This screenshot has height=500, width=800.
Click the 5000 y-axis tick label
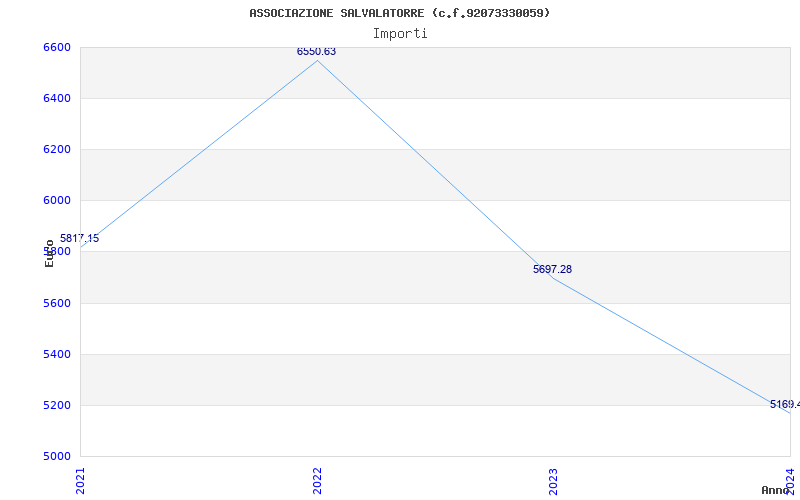pos(57,456)
